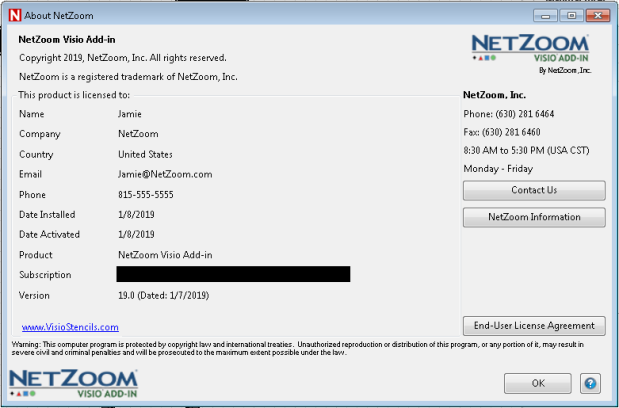Click the Date Activated value 1/8/2019
This screenshot has width=619, height=408.
136,234
